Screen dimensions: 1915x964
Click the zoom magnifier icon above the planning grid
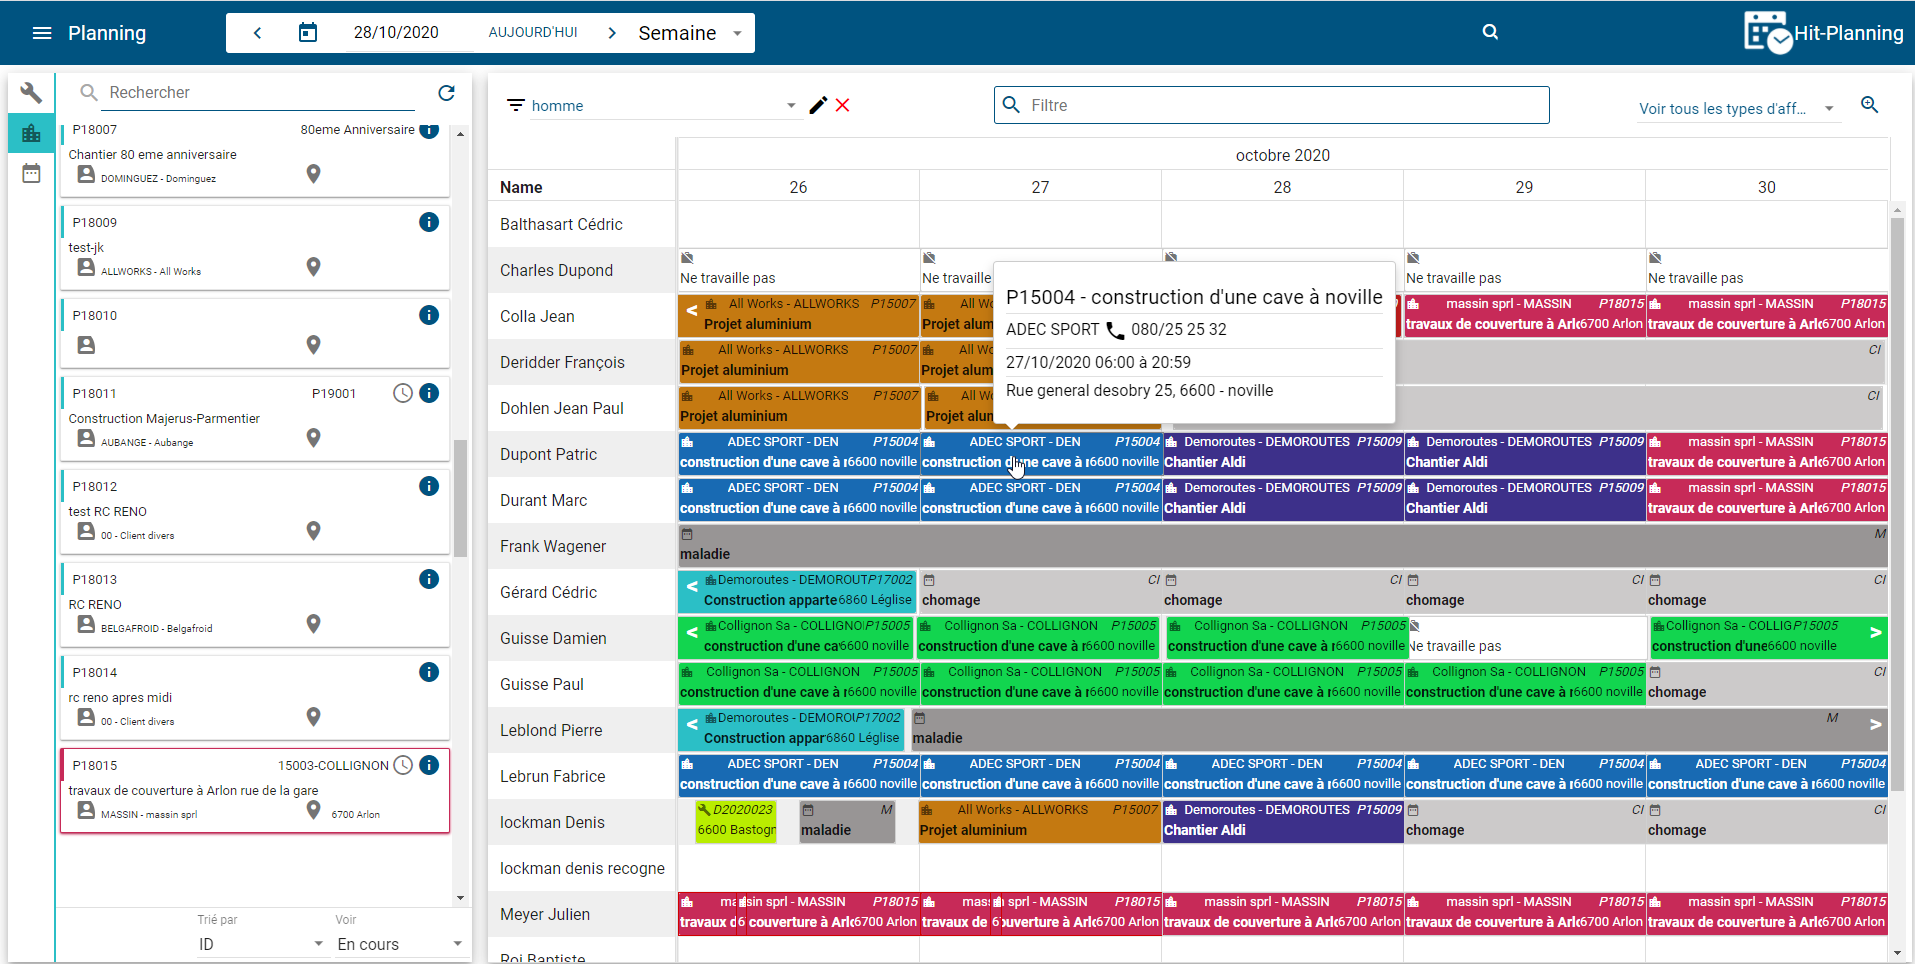[1869, 104]
